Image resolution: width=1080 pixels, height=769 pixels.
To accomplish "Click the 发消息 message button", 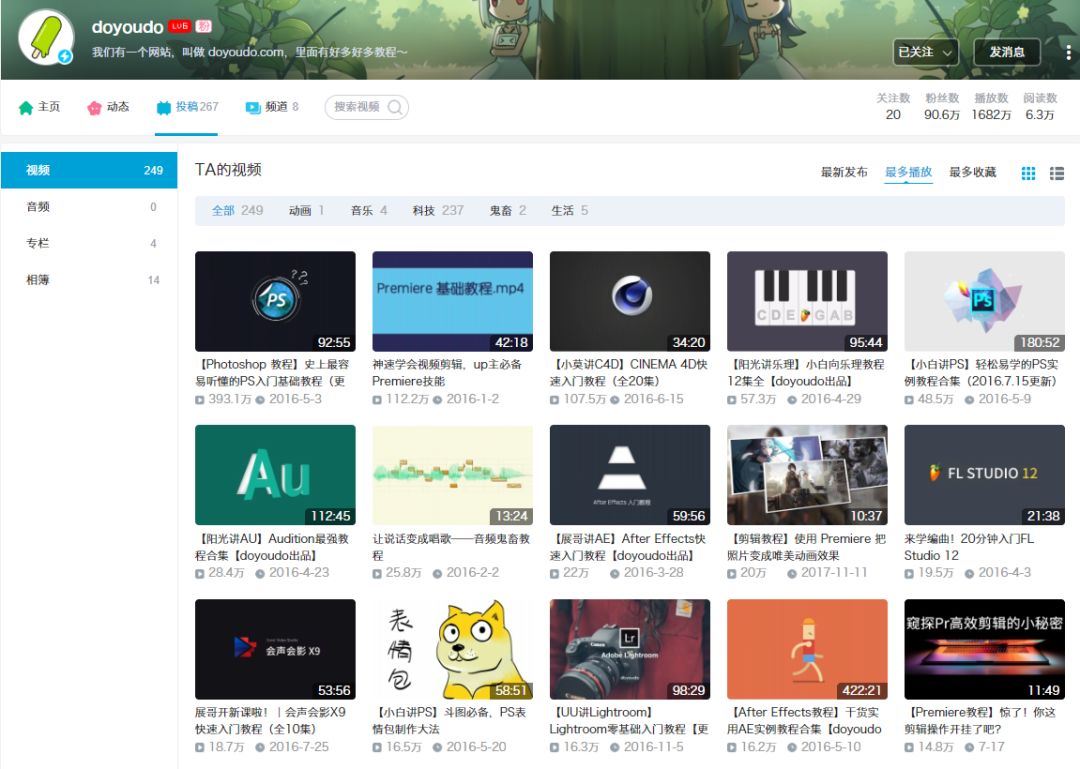I will (1006, 52).
